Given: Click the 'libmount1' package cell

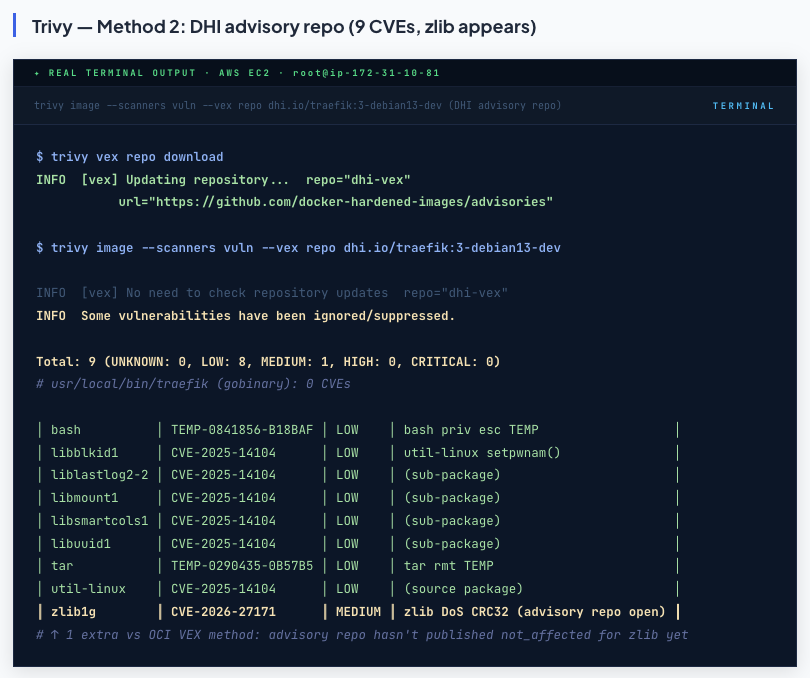Looking at the screenshot, I should pyautogui.click(x=84, y=498).
